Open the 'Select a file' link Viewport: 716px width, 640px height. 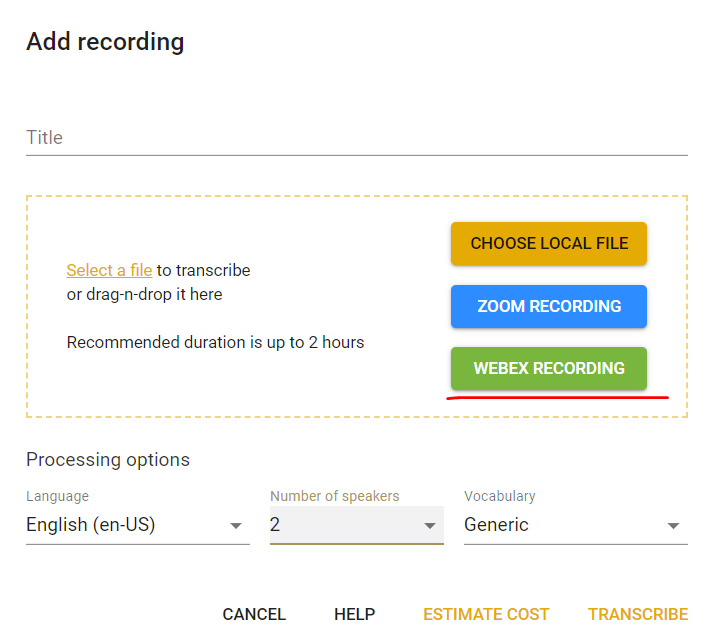point(109,270)
